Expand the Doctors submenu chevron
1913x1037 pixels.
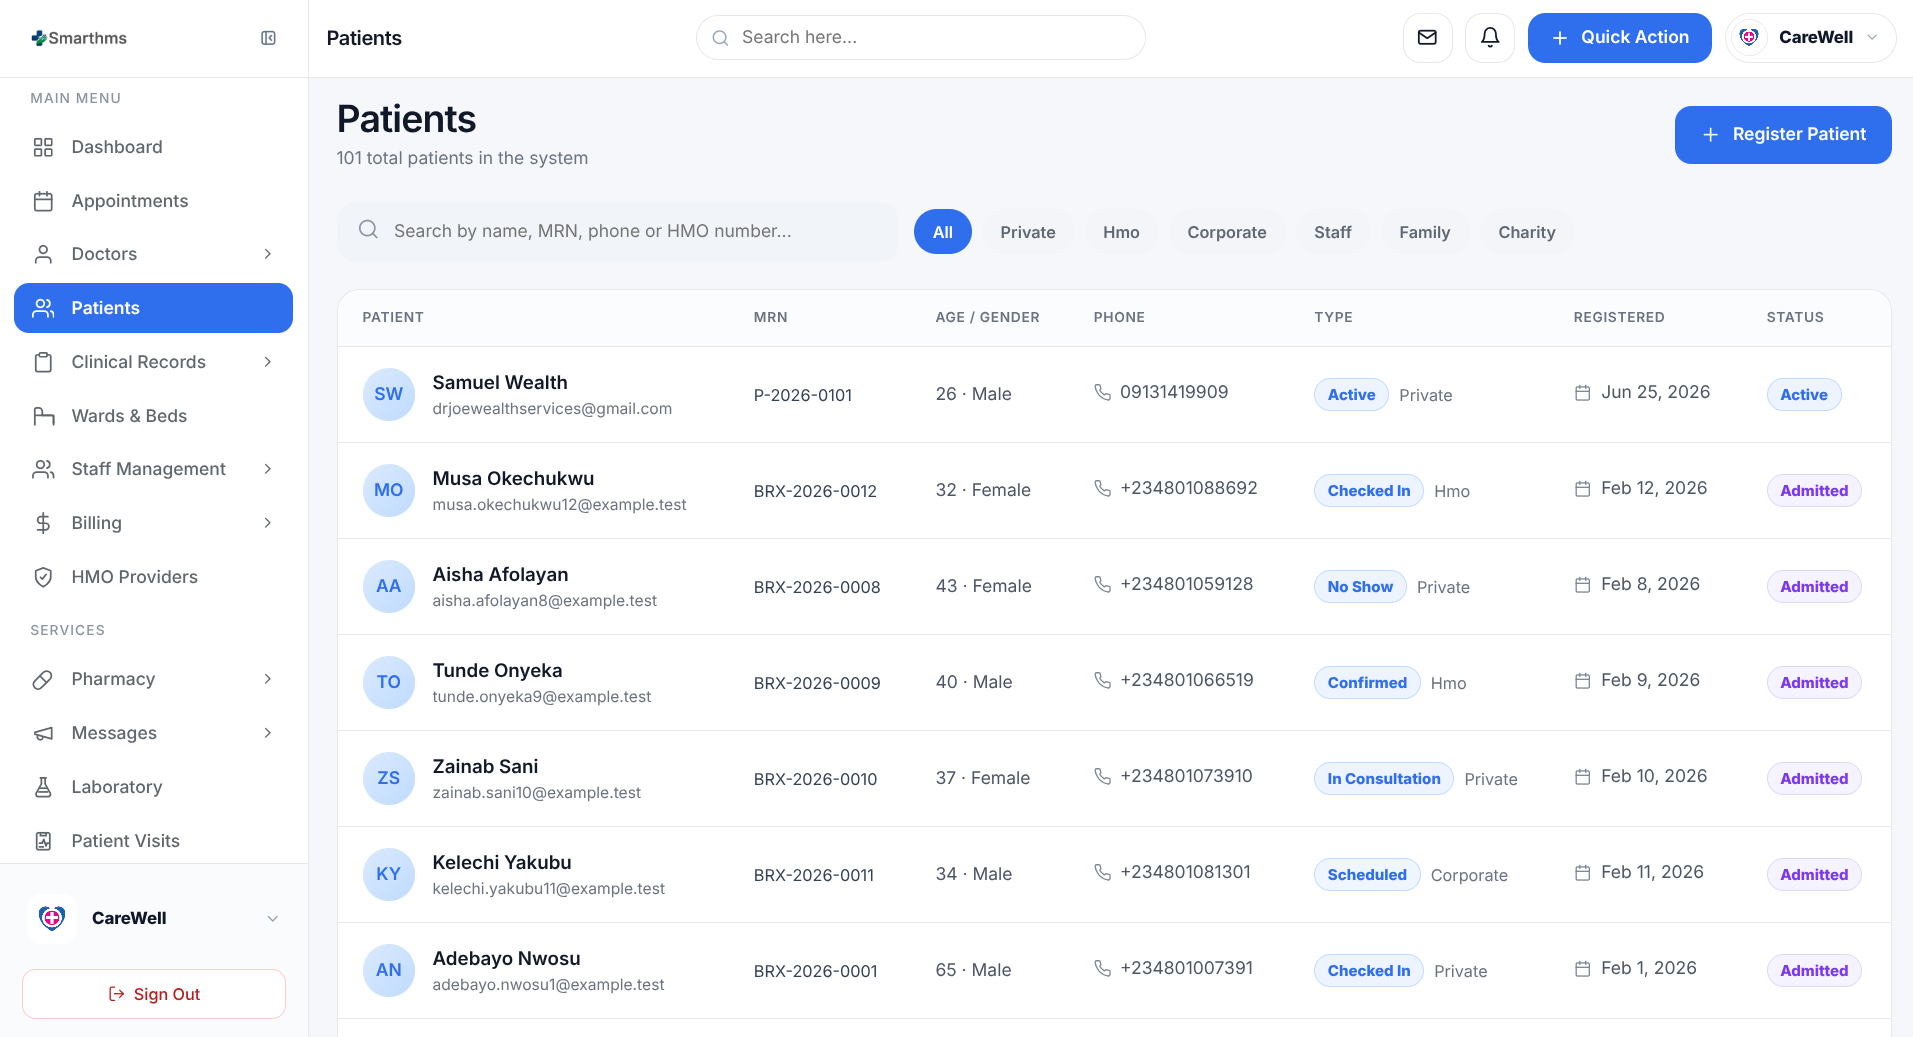point(267,254)
